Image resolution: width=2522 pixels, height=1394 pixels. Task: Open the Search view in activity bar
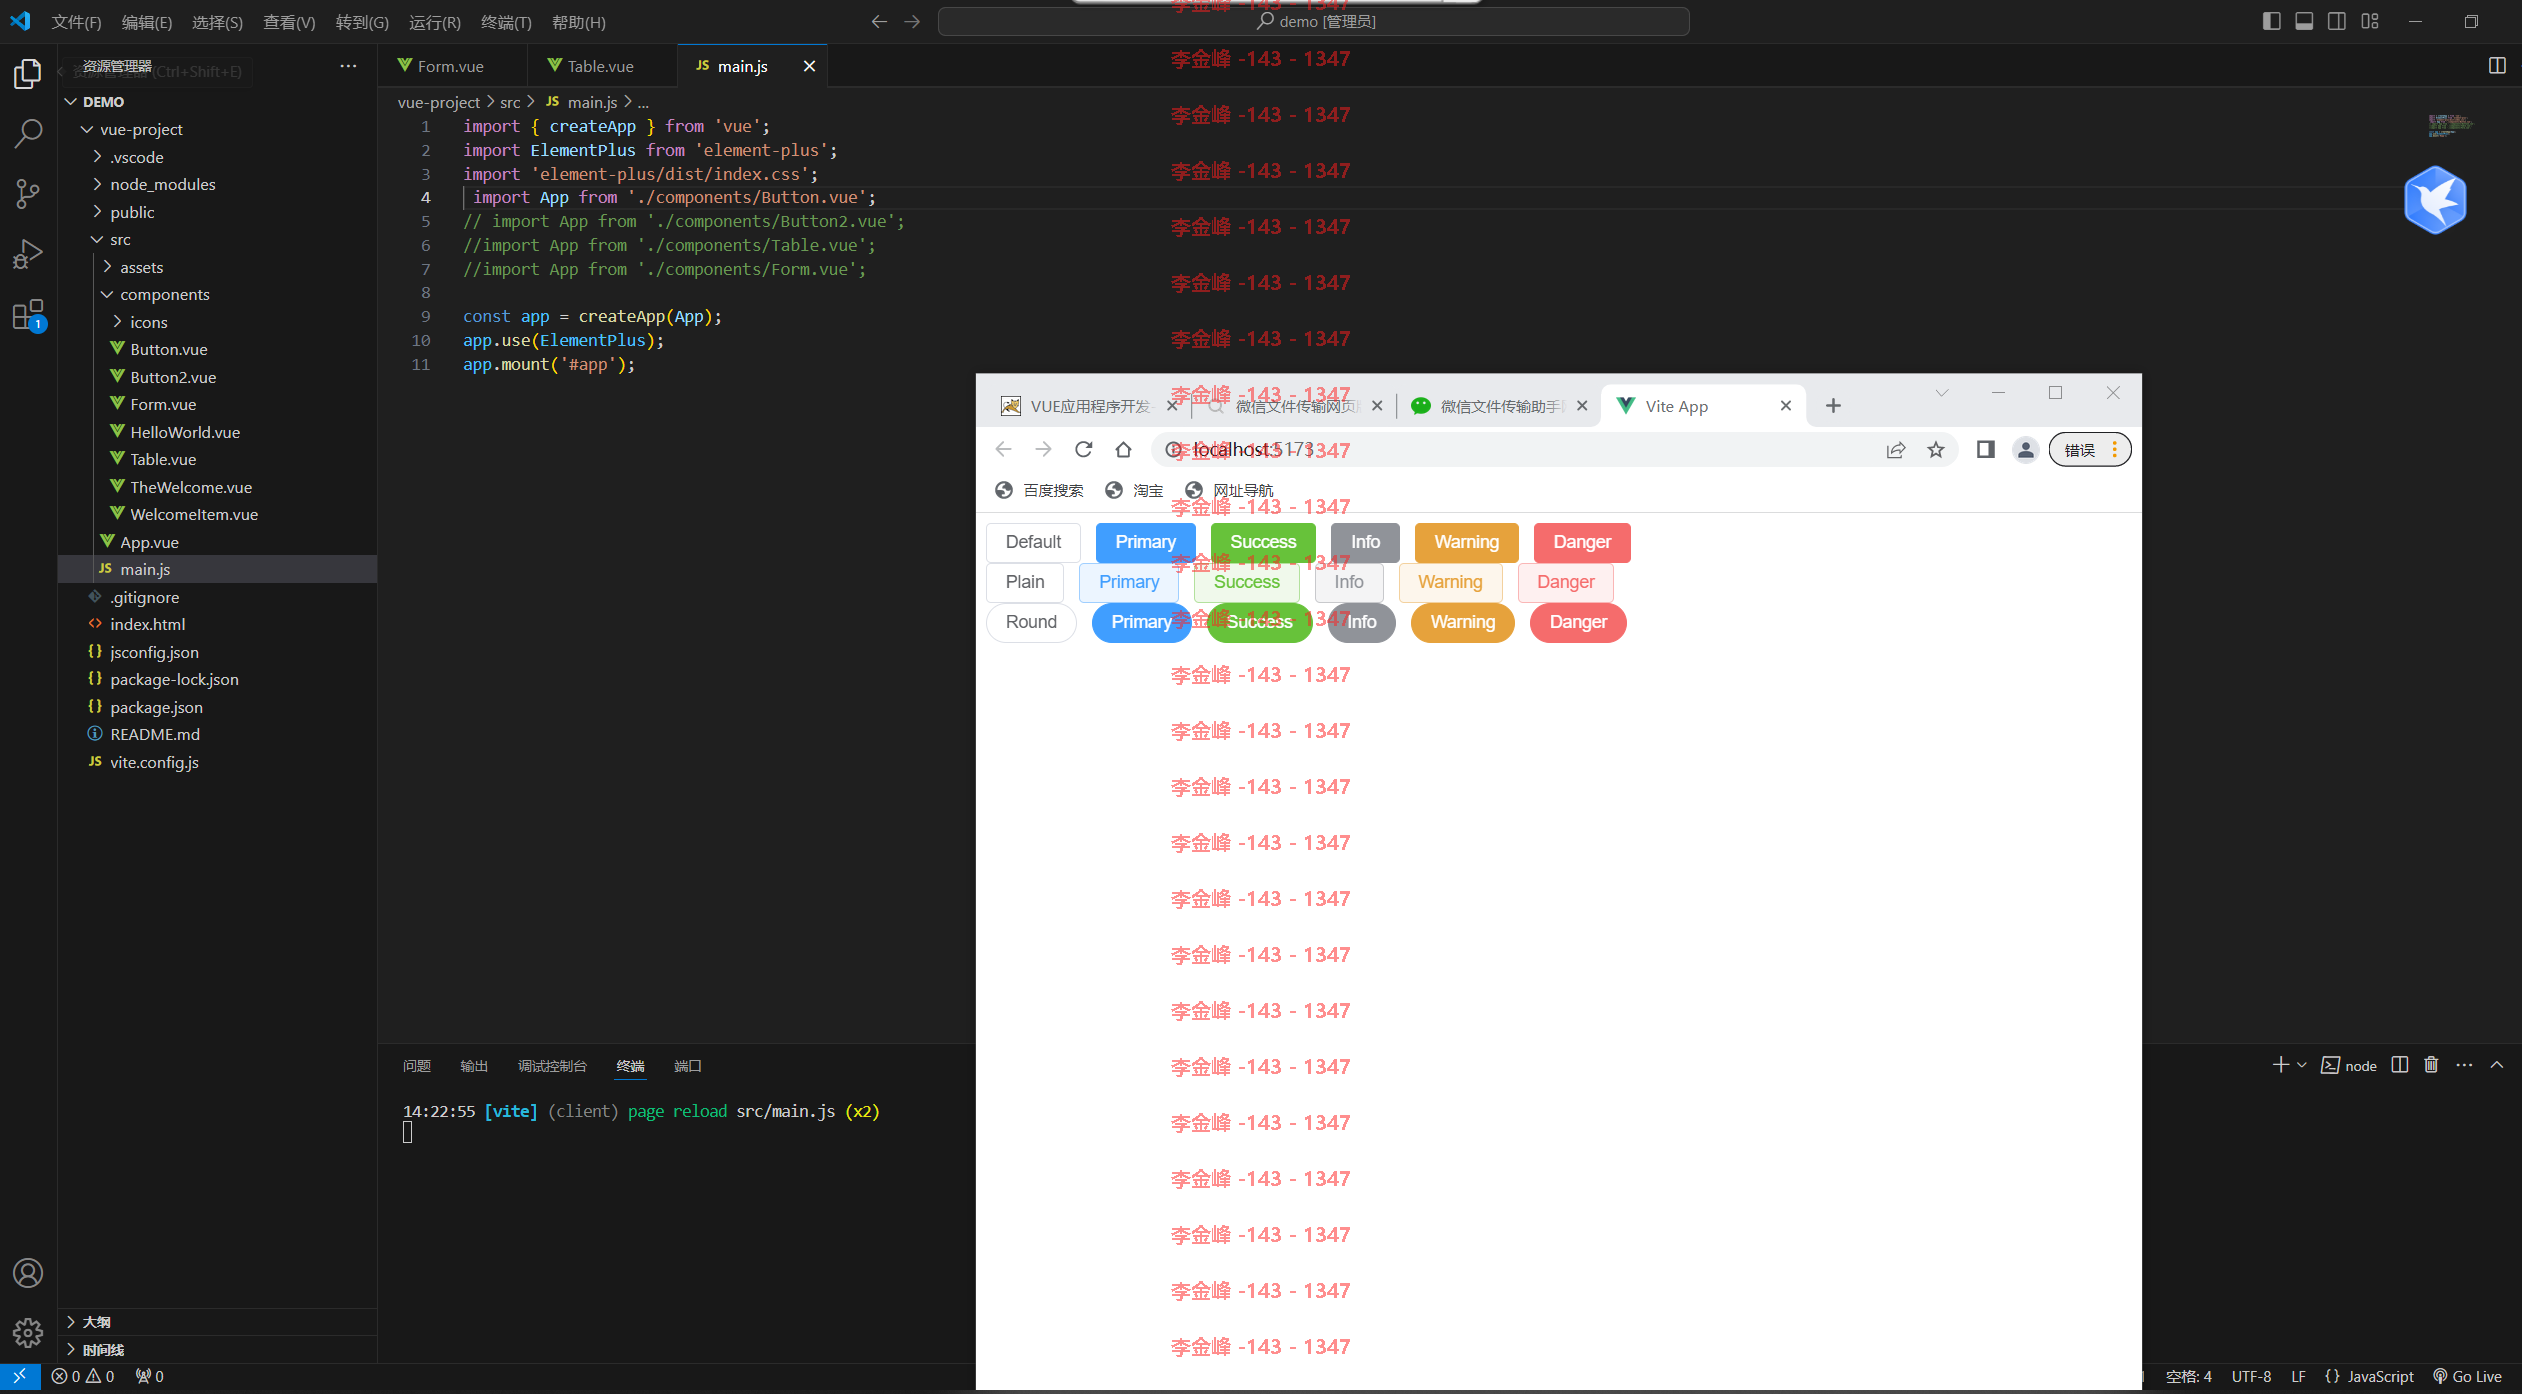[28, 133]
